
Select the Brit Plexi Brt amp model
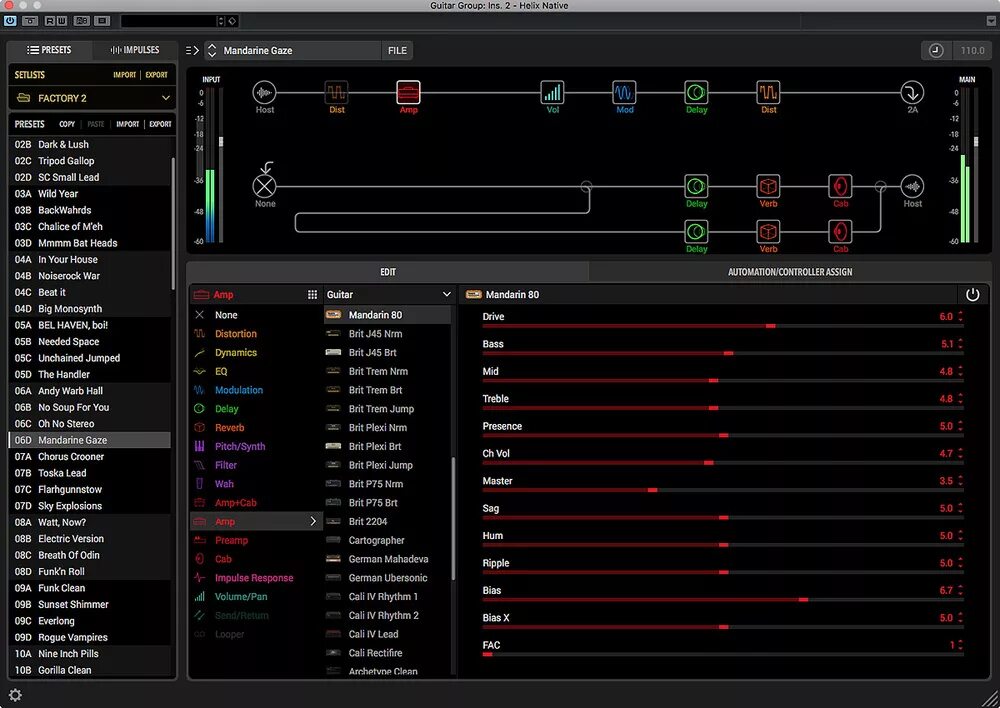[388, 446]
